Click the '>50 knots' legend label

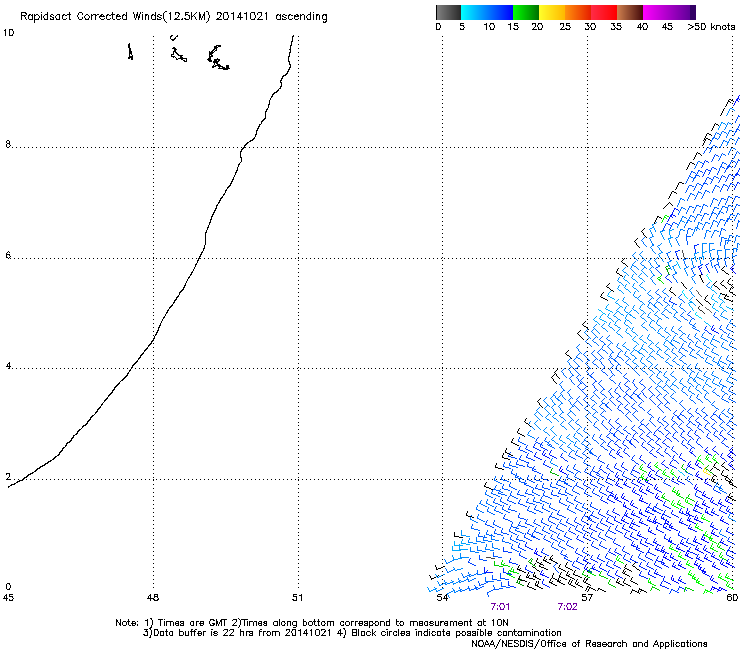pos(711,27)
